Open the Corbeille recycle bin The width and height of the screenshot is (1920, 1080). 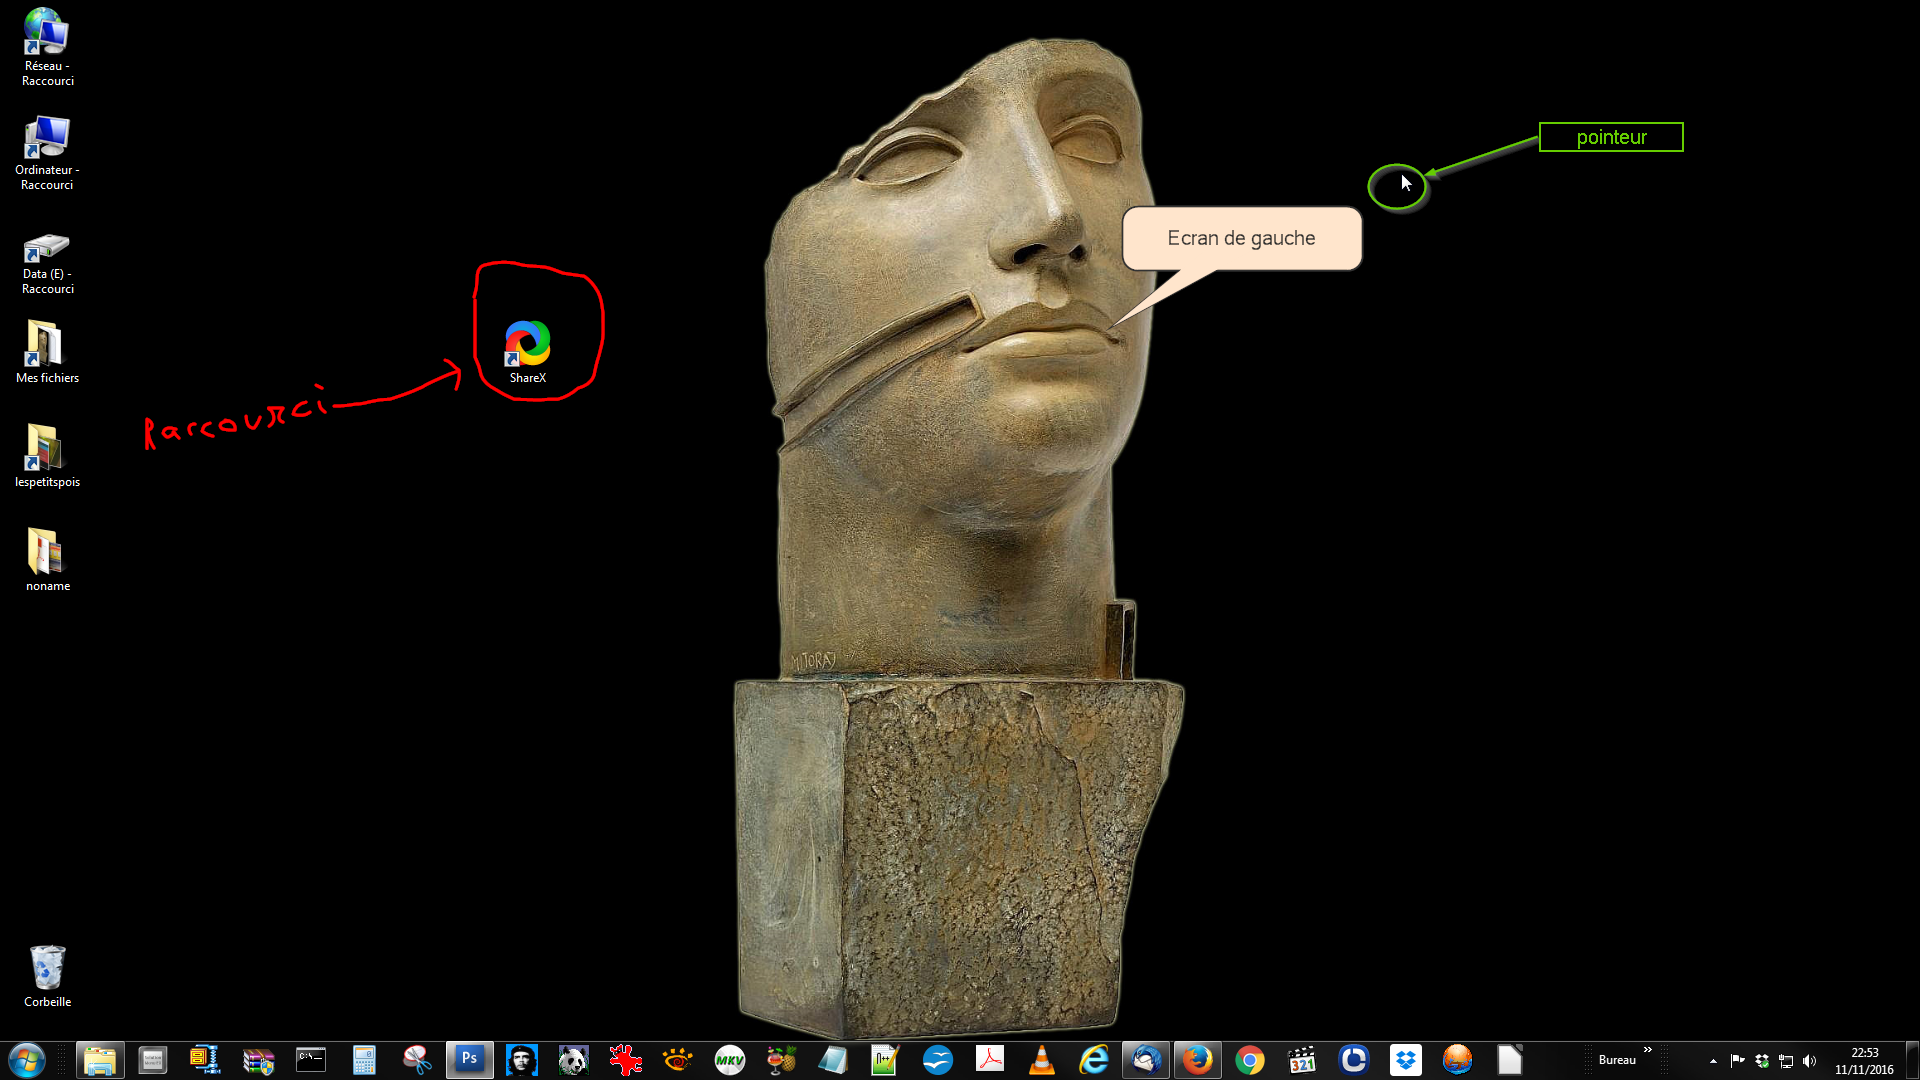pos(47,968)
